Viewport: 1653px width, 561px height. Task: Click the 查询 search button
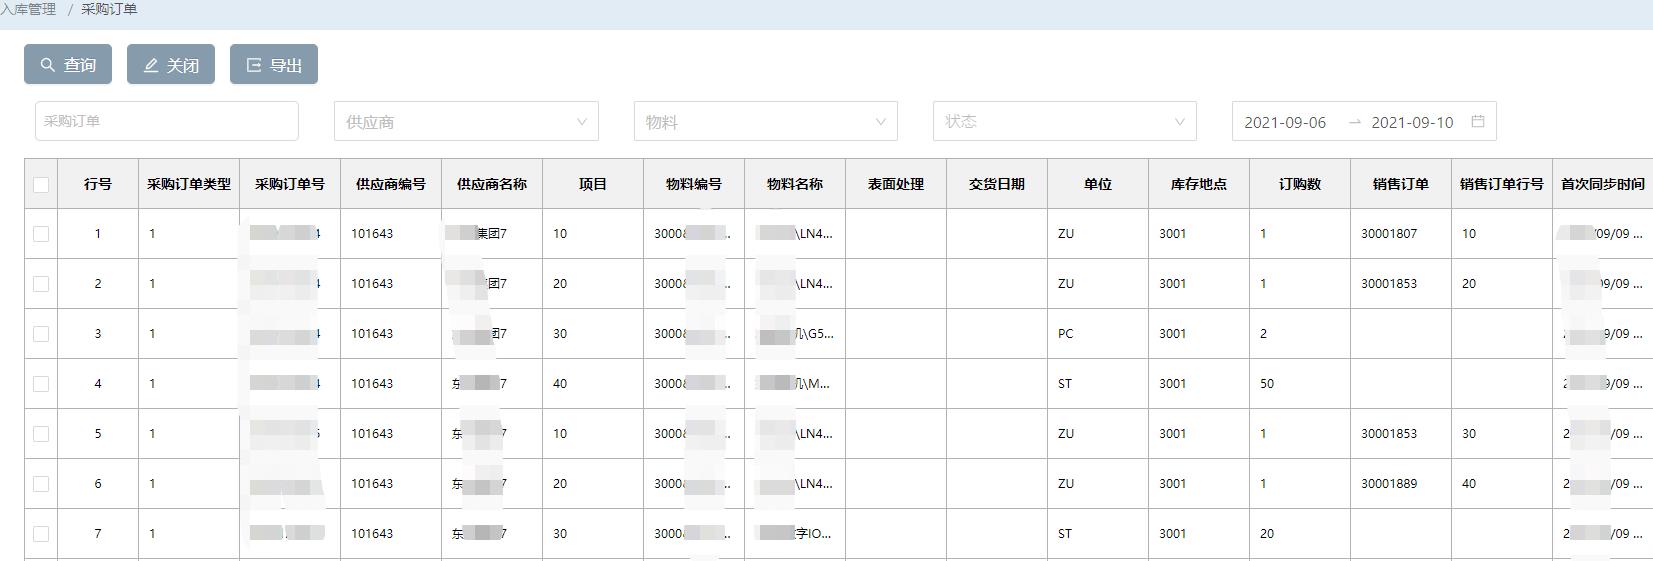[x=68, y=65]
